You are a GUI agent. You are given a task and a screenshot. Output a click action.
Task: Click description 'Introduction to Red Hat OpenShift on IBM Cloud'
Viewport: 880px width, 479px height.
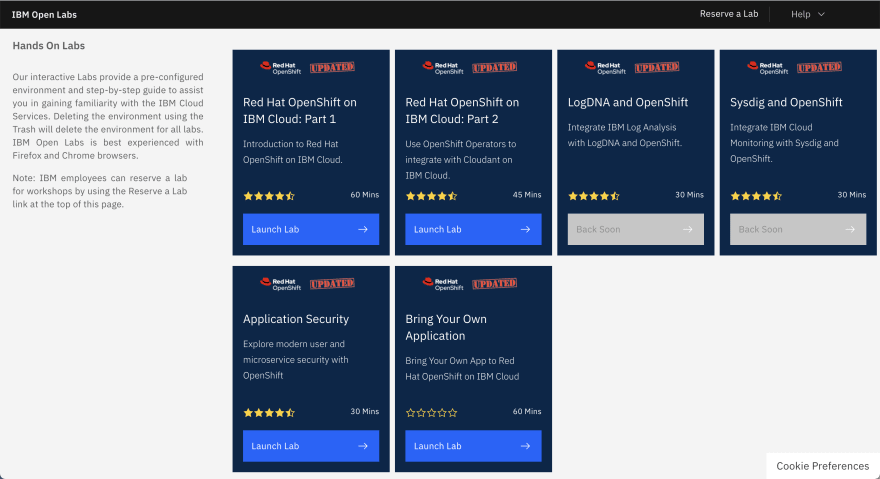(292, 152)
